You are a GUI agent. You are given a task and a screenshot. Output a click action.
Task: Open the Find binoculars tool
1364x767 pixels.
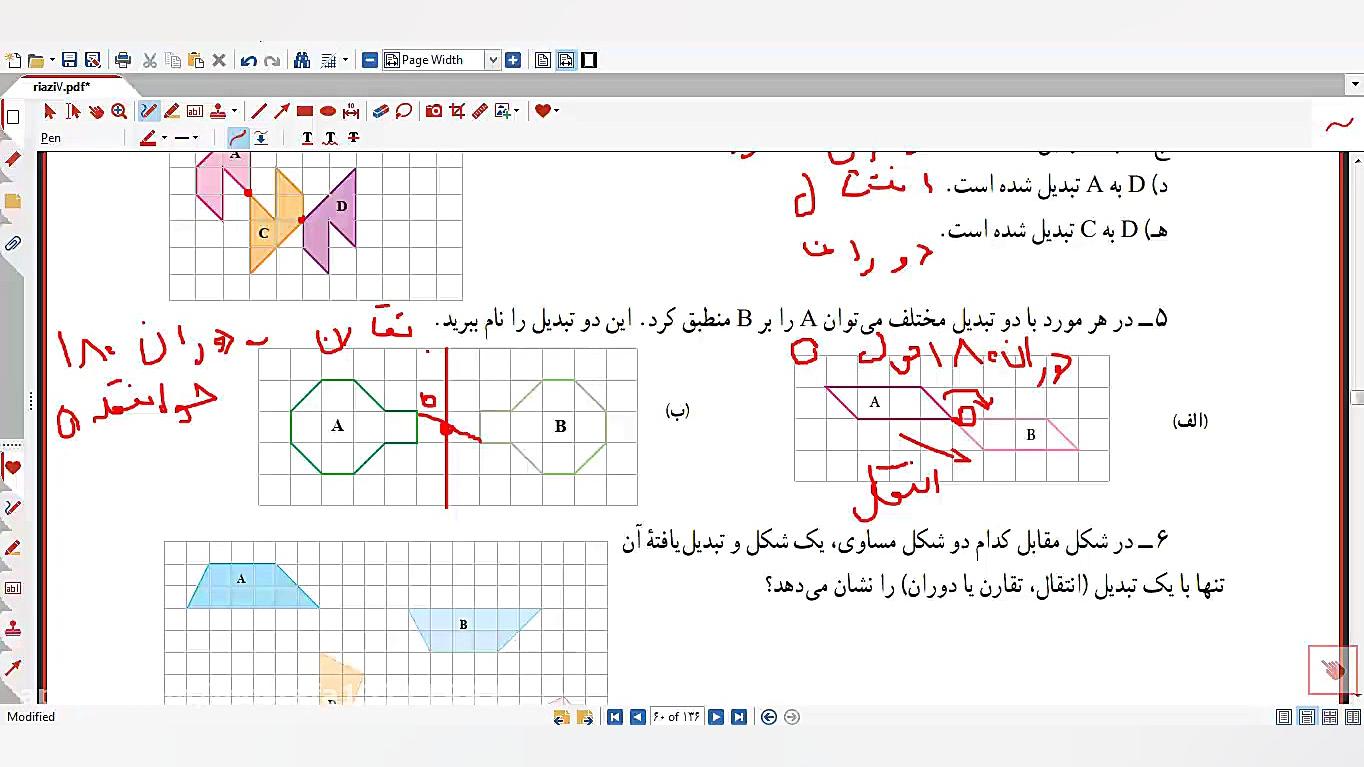tap(302, 60)
